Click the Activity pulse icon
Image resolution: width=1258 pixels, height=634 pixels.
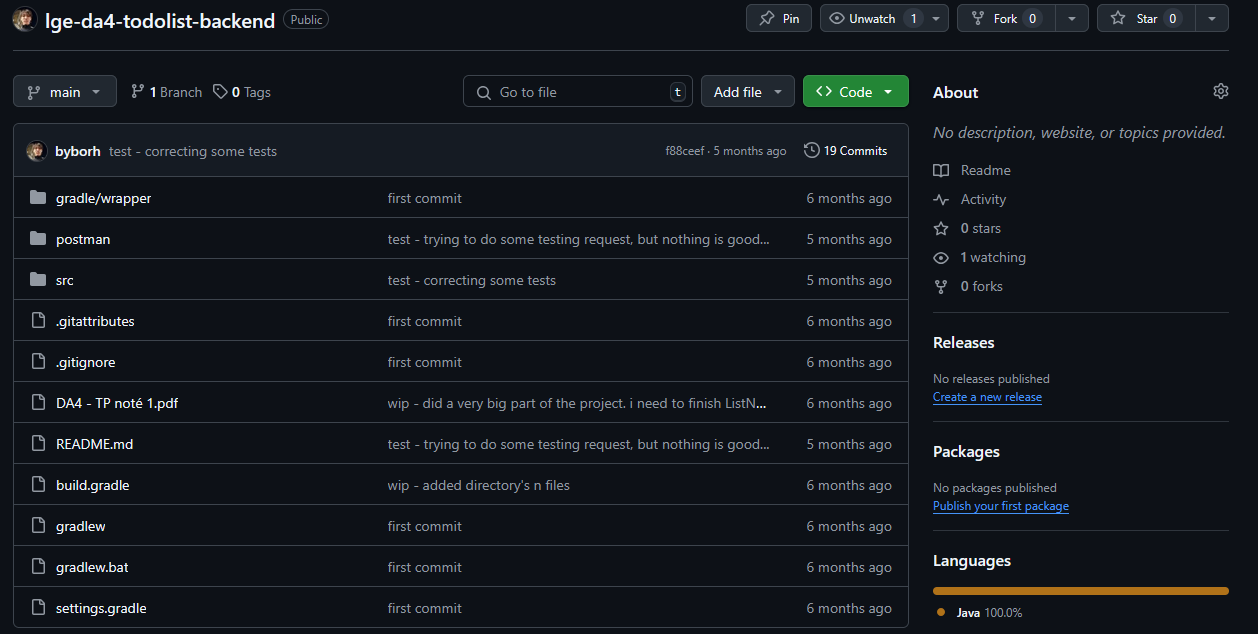940,199
